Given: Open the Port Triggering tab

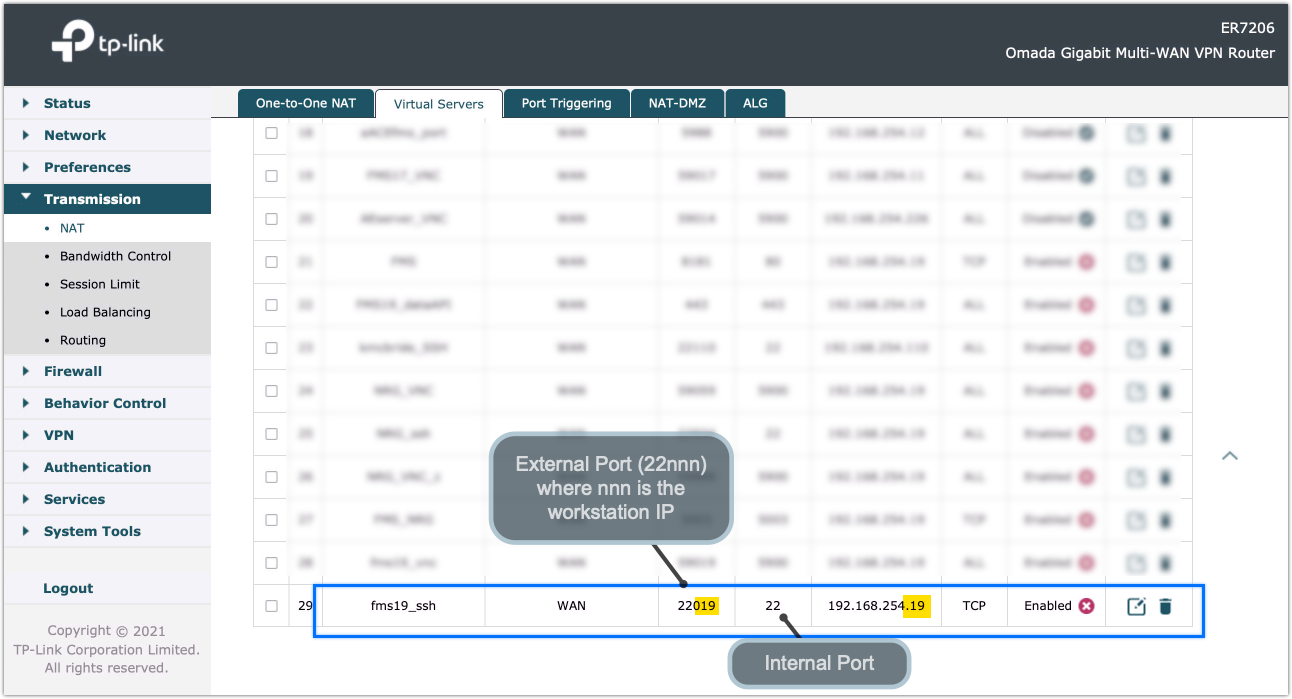Looking at the screenshot, I should pos(566,103).
